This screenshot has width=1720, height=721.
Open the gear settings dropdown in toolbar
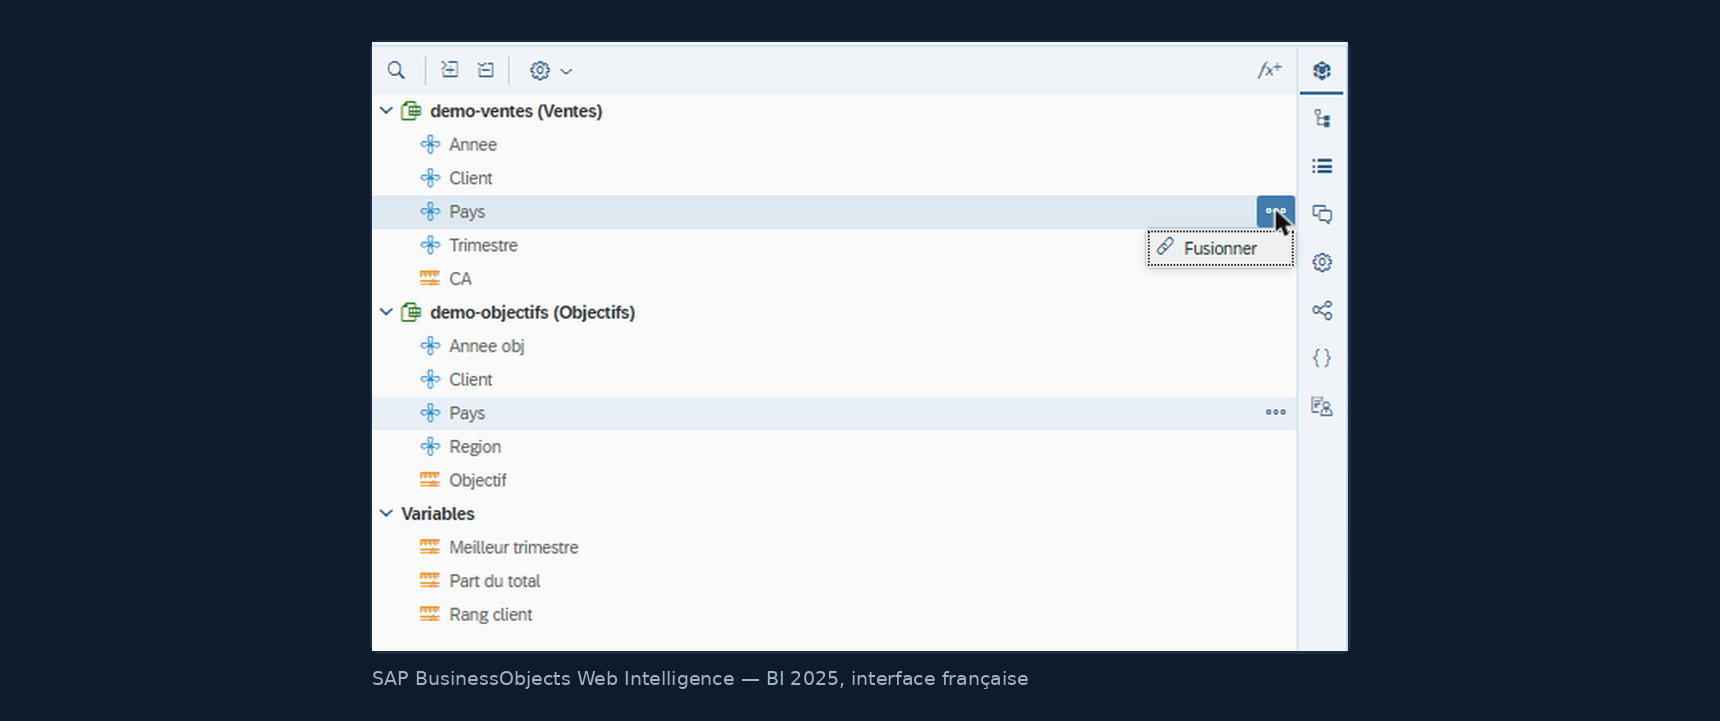point(551,70)
